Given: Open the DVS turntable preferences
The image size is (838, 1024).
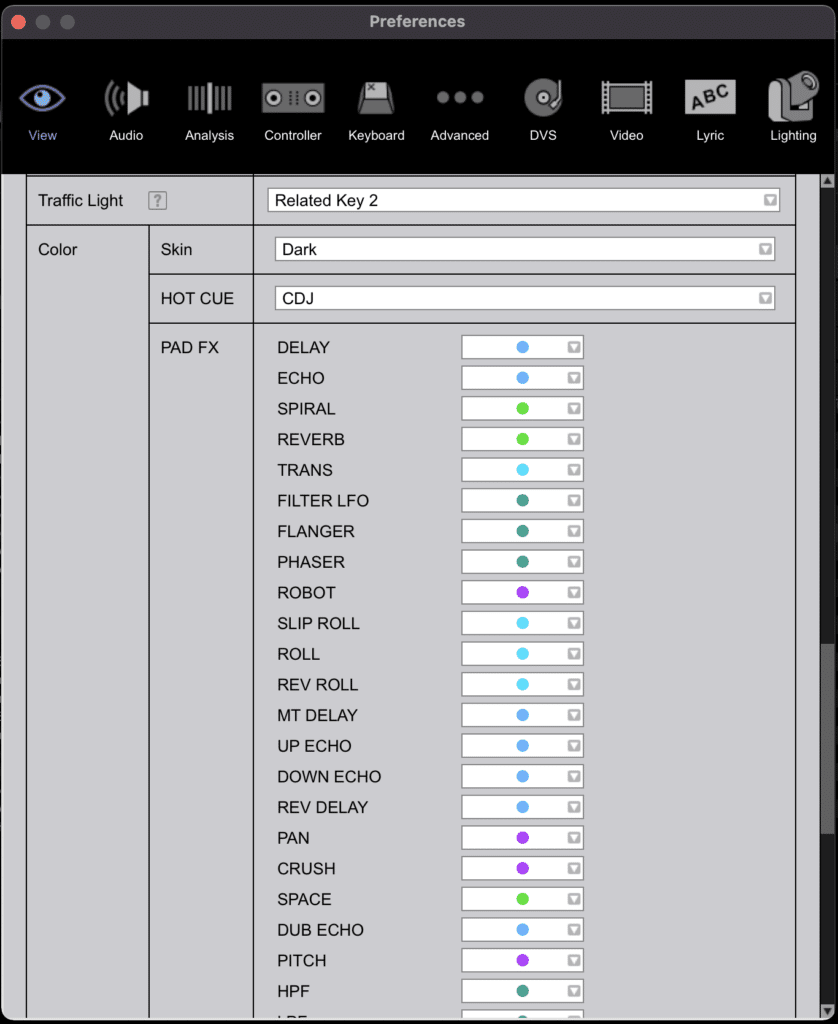Looking at the screenshot, I should 543,109.
